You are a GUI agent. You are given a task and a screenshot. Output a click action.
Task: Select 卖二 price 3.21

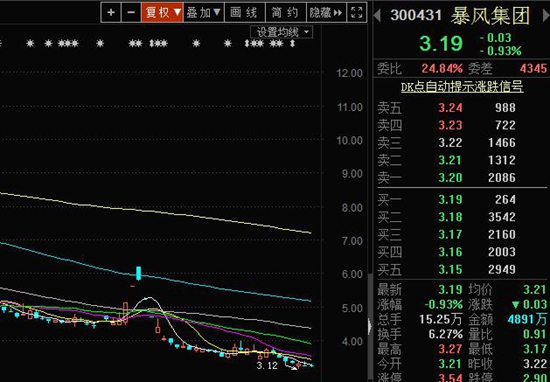(x=450, y=160)
